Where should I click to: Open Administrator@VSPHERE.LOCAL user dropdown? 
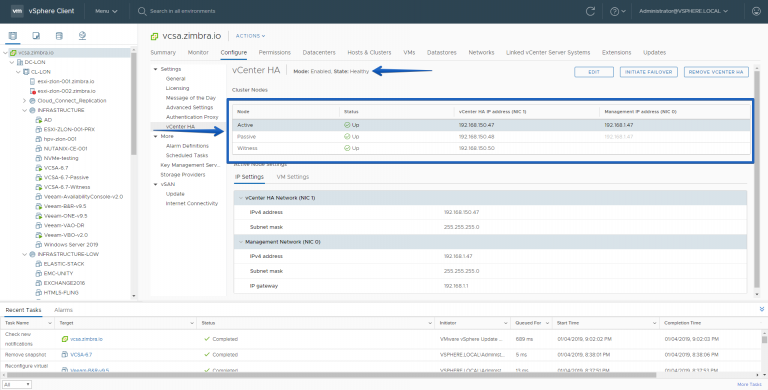pyautogui.click(x=683, y=11)
